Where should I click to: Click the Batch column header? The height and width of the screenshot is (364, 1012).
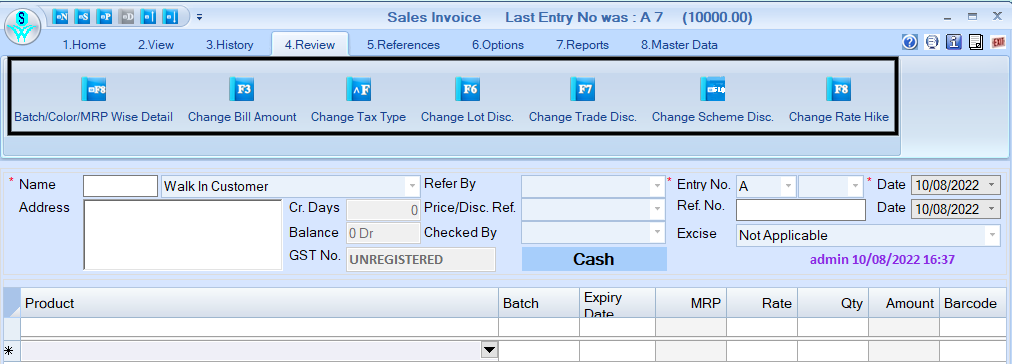[x=539, y=303]
